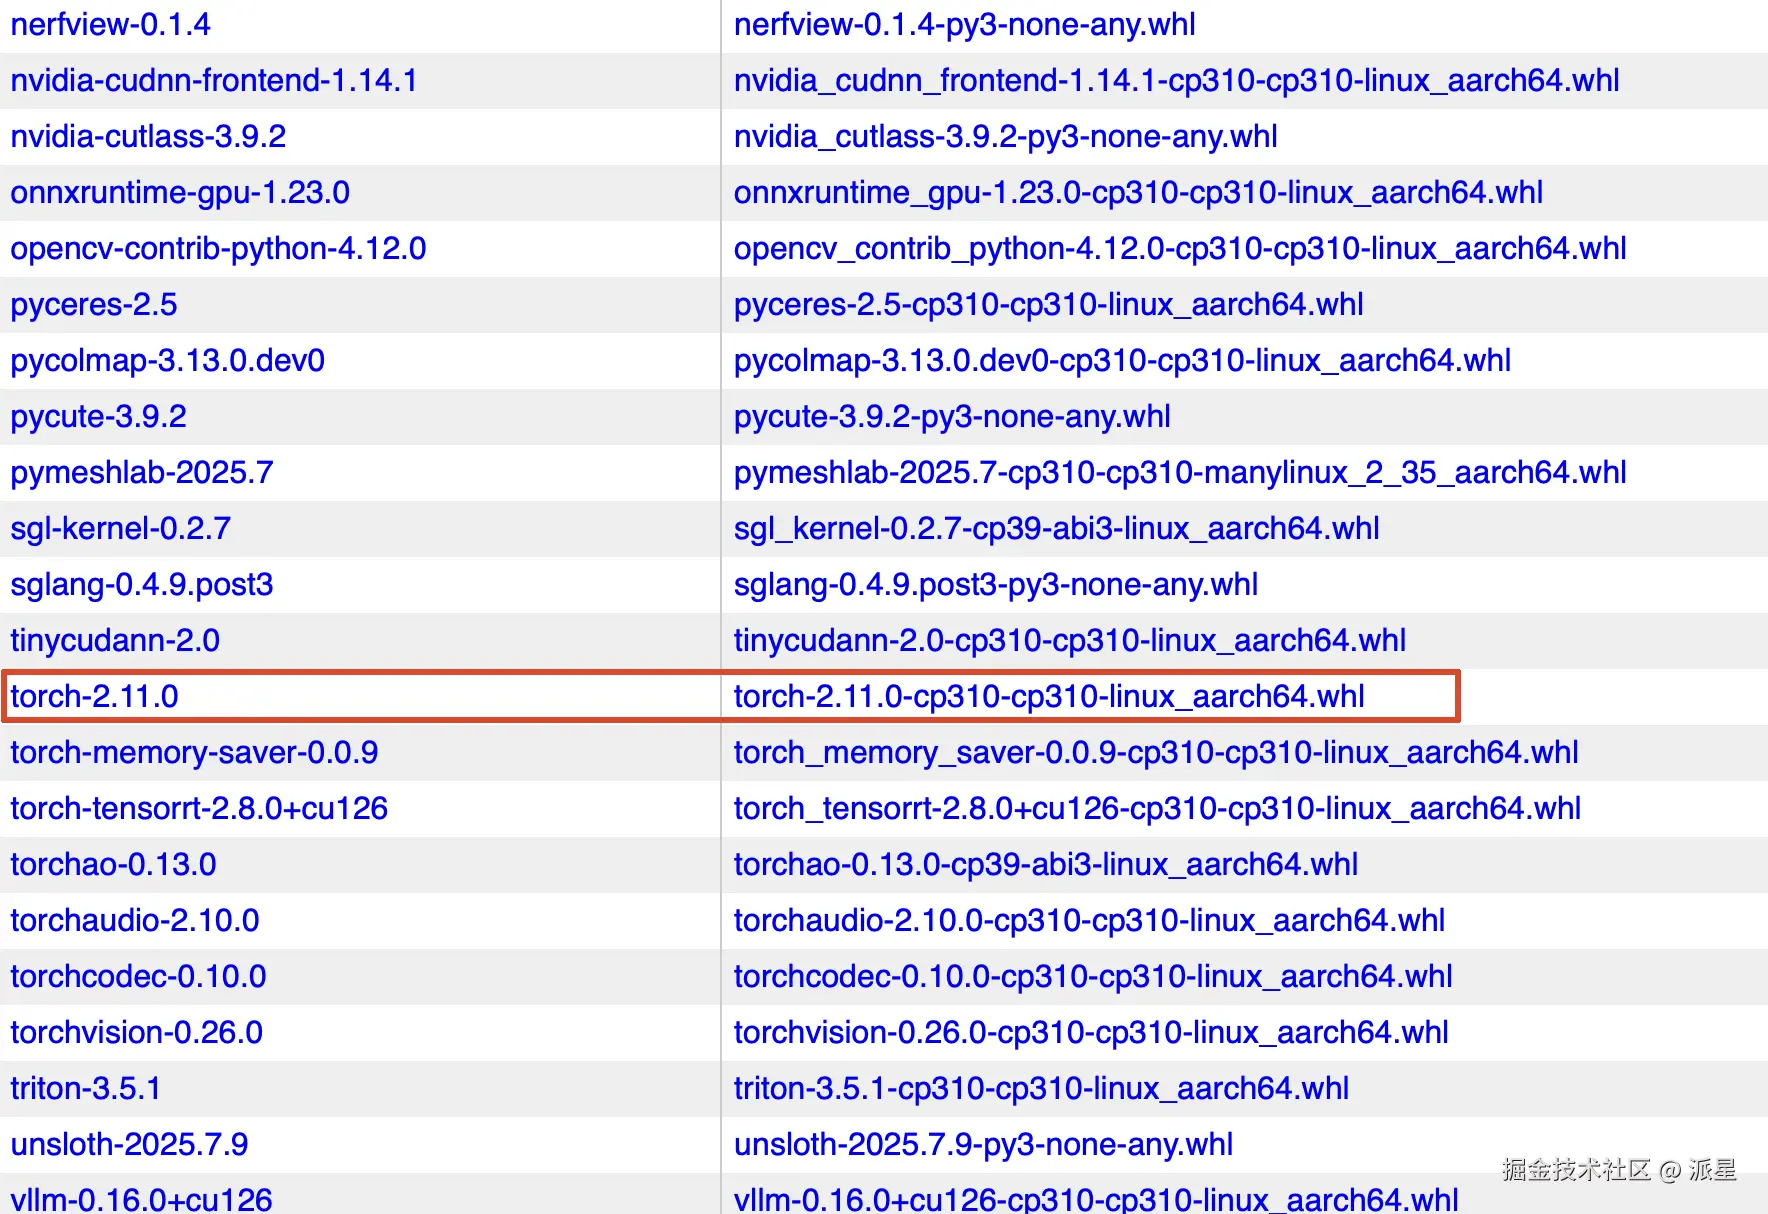Screen dimensions: 1768x1214
Task: Click the torch-memory-saver-0.0.9 package name
Action: click(x=194, y=752)
